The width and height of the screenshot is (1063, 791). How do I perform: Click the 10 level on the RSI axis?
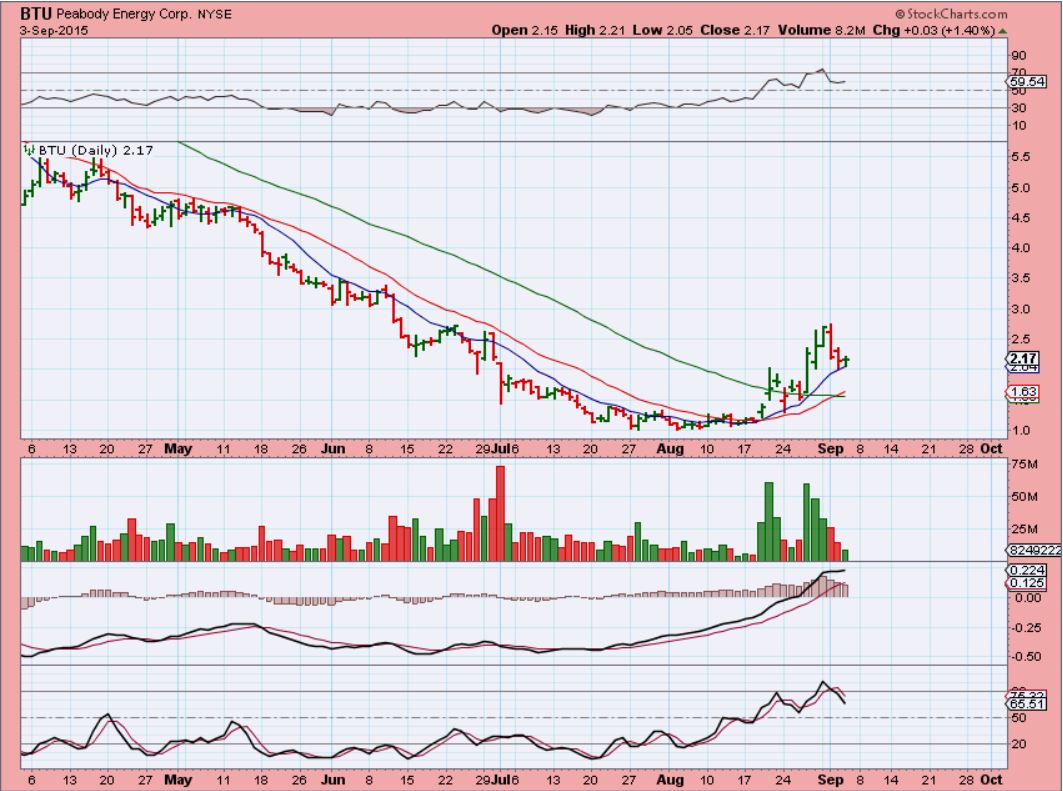1019,125
